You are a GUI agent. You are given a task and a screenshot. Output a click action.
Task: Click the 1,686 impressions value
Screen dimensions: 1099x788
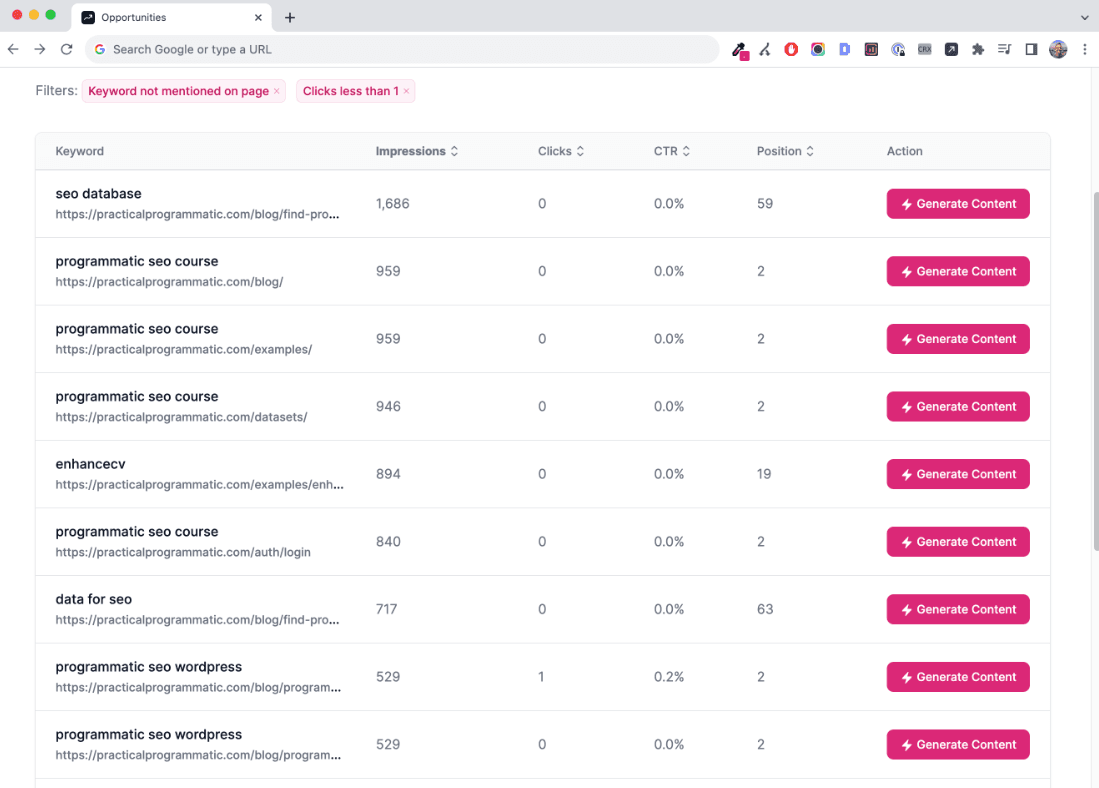tap(392, 204)
